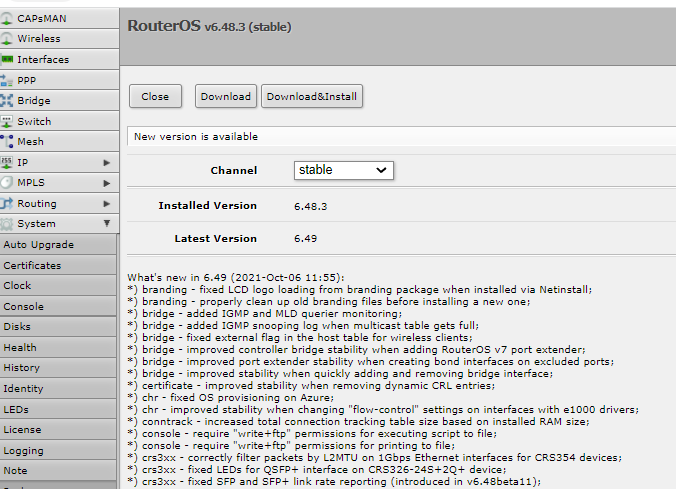This screenshot has height=489, width=676.
Task: Click the certificate CRL entries changelog line
Action: [311, 385]
